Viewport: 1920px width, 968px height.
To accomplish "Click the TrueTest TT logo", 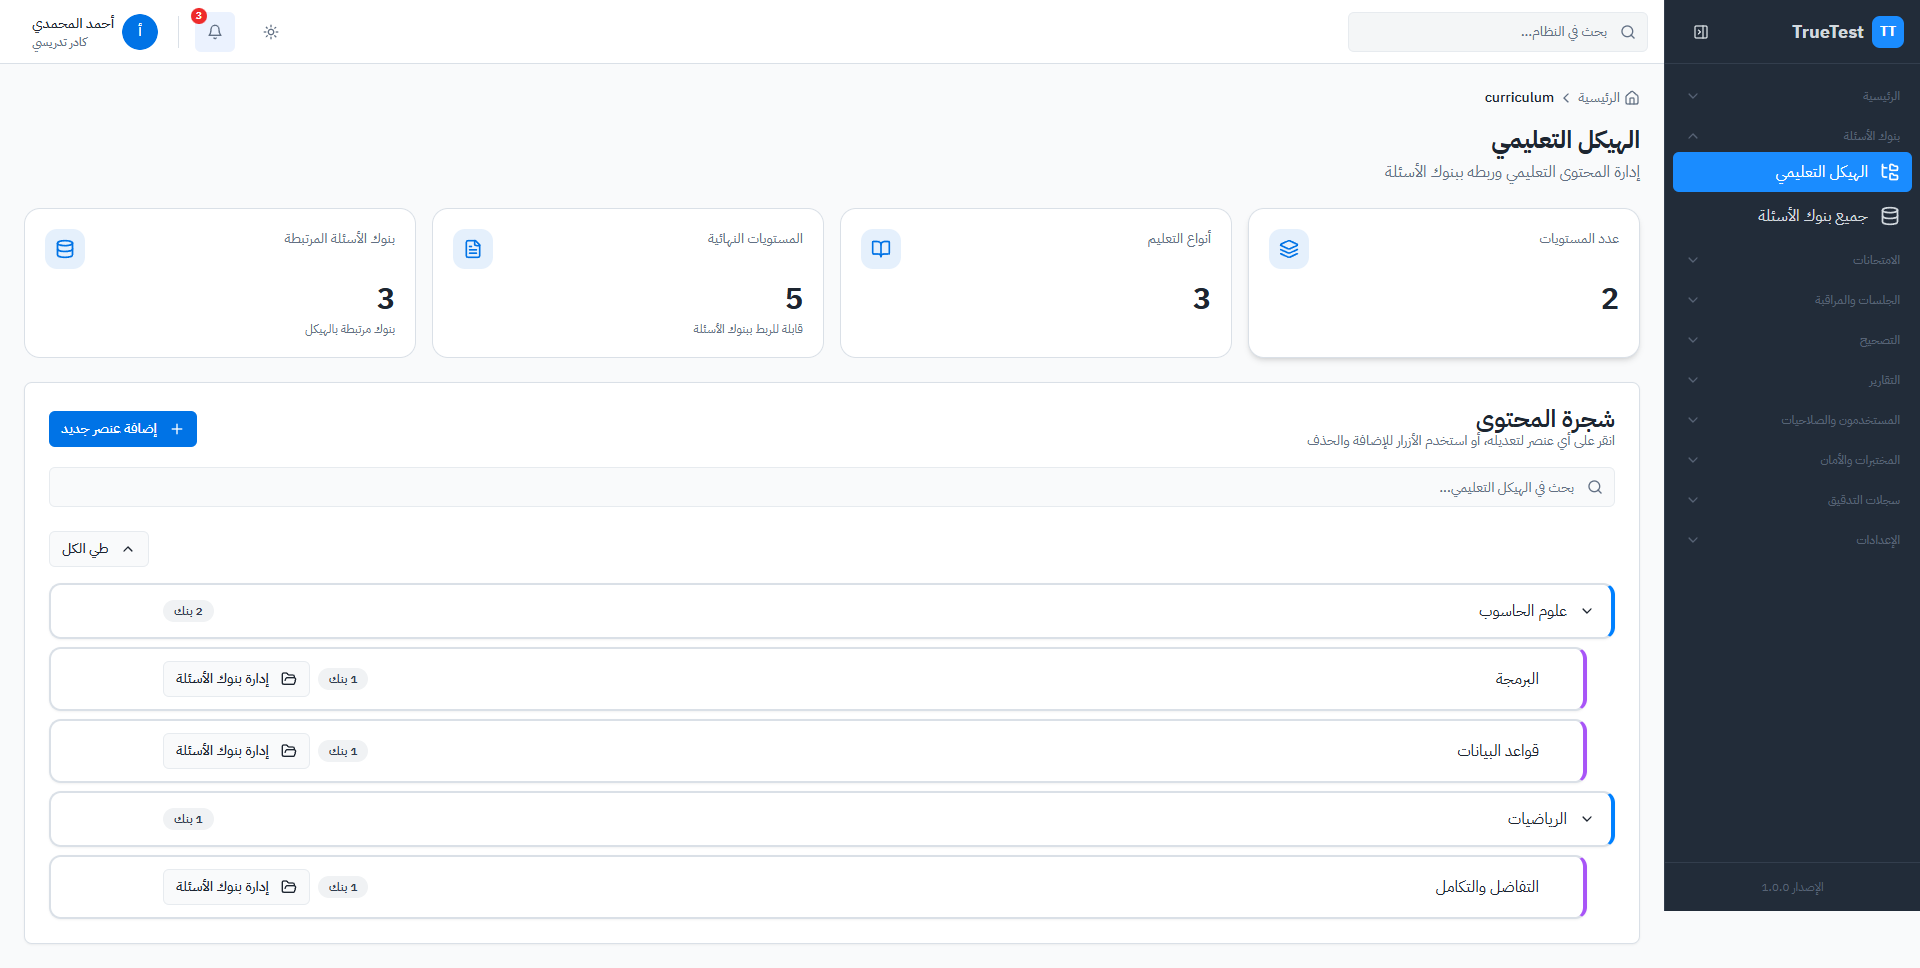I will tap(1849, 32).
